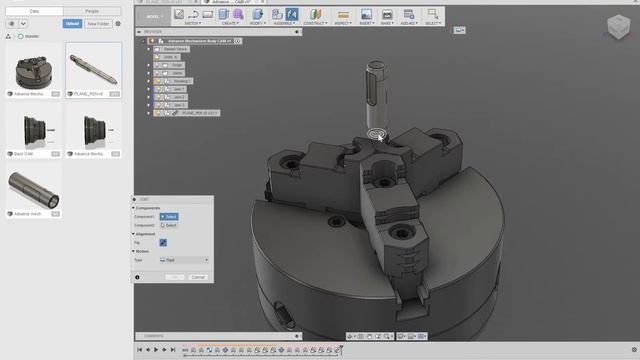The width and height of the screenshot is (640, 360).
Task: Click the purple Create Form icon
Action: [238, 14]
